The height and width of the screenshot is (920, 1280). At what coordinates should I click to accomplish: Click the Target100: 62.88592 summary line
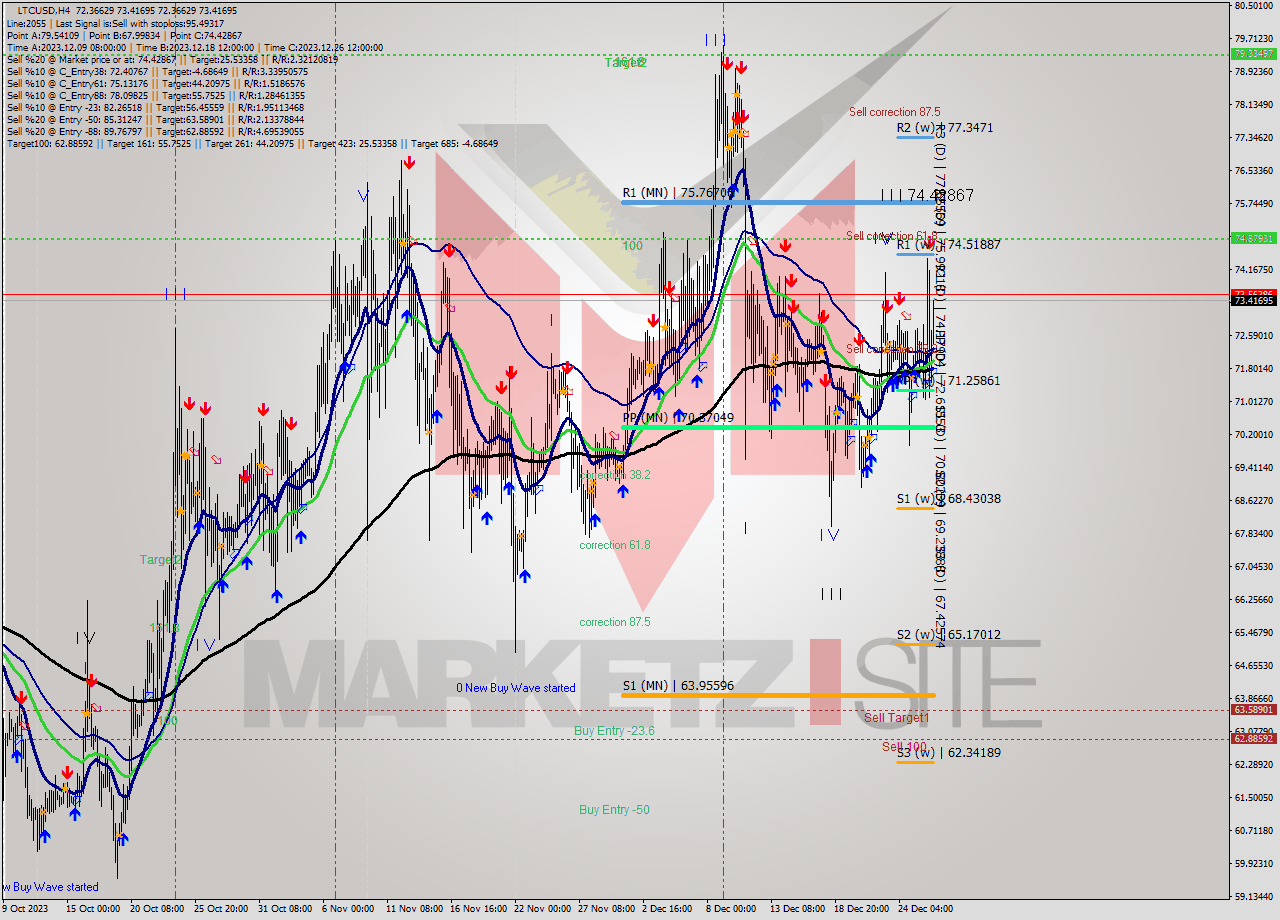pyautogui.click(x=252, y=143)
